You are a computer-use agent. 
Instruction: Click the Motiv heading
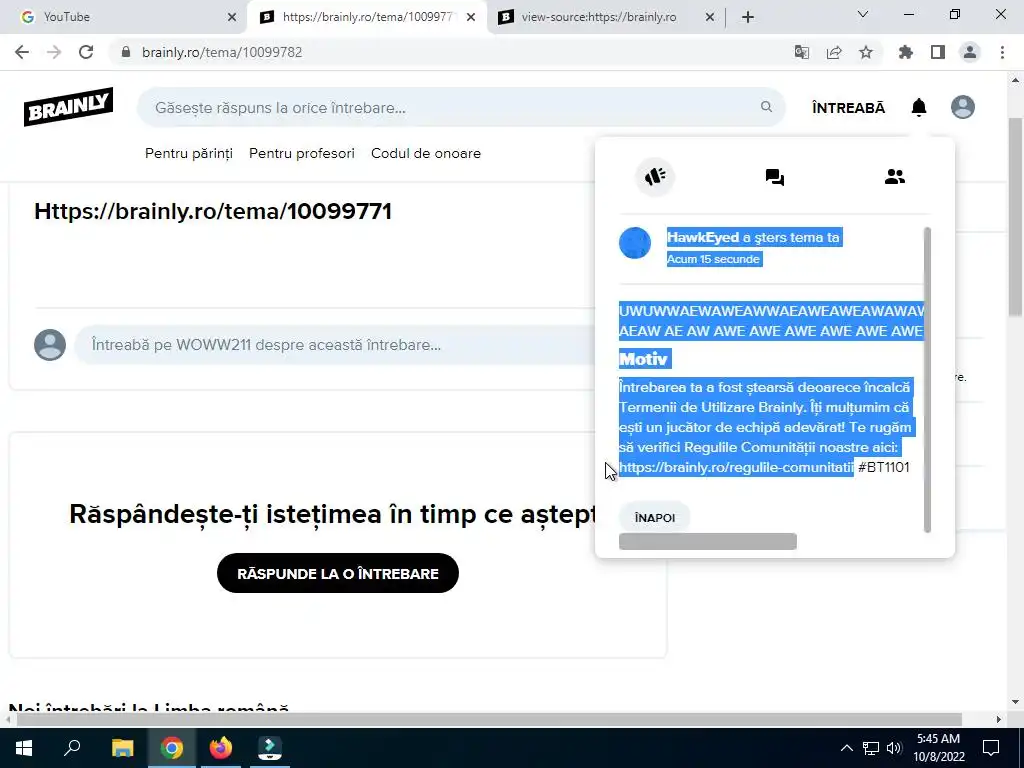click(643, 359)
